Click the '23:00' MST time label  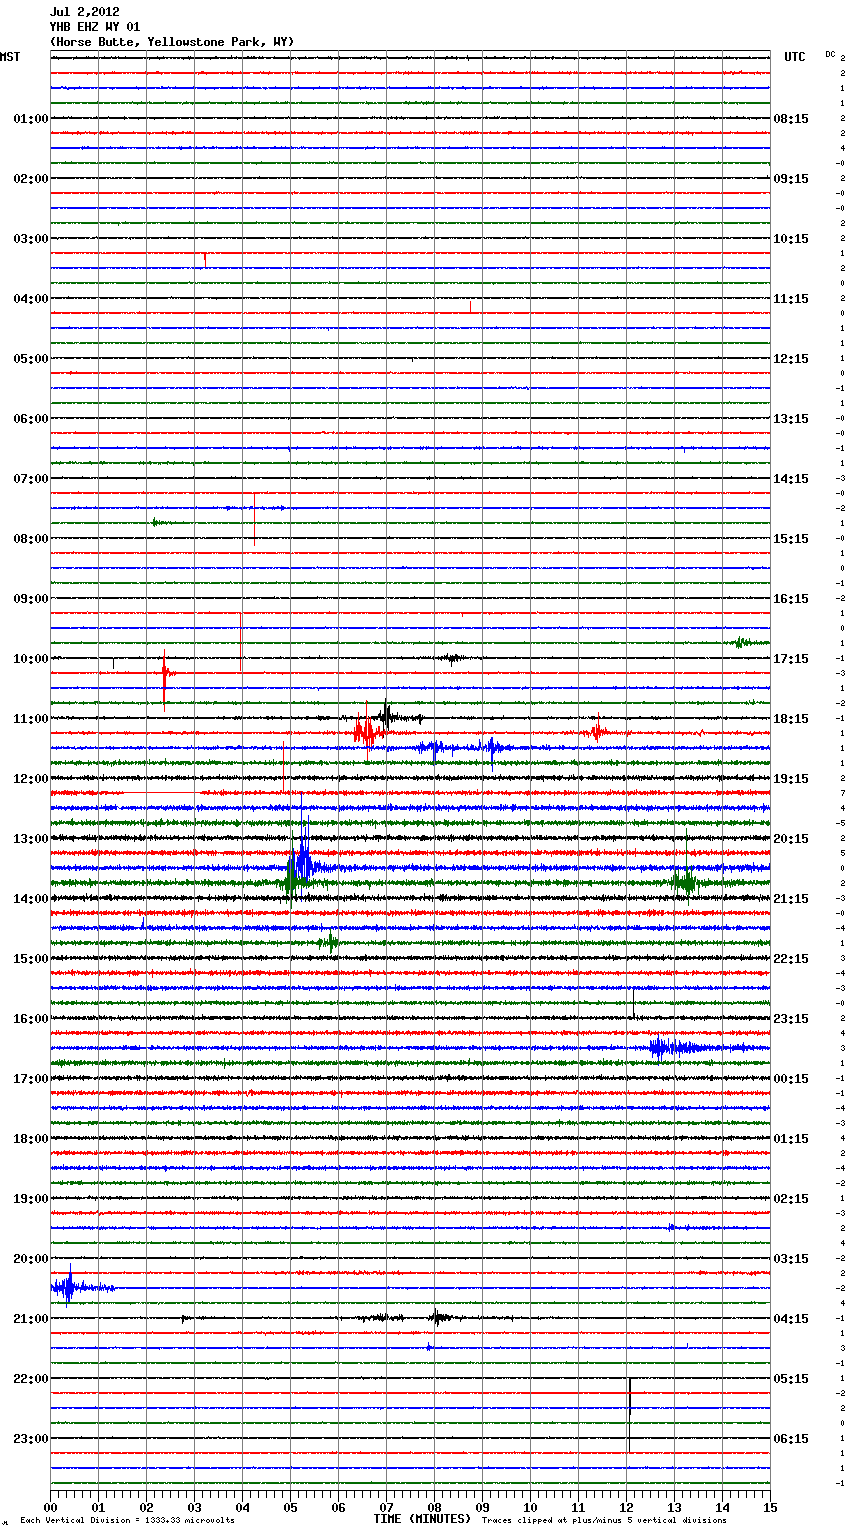(30, 1439)
